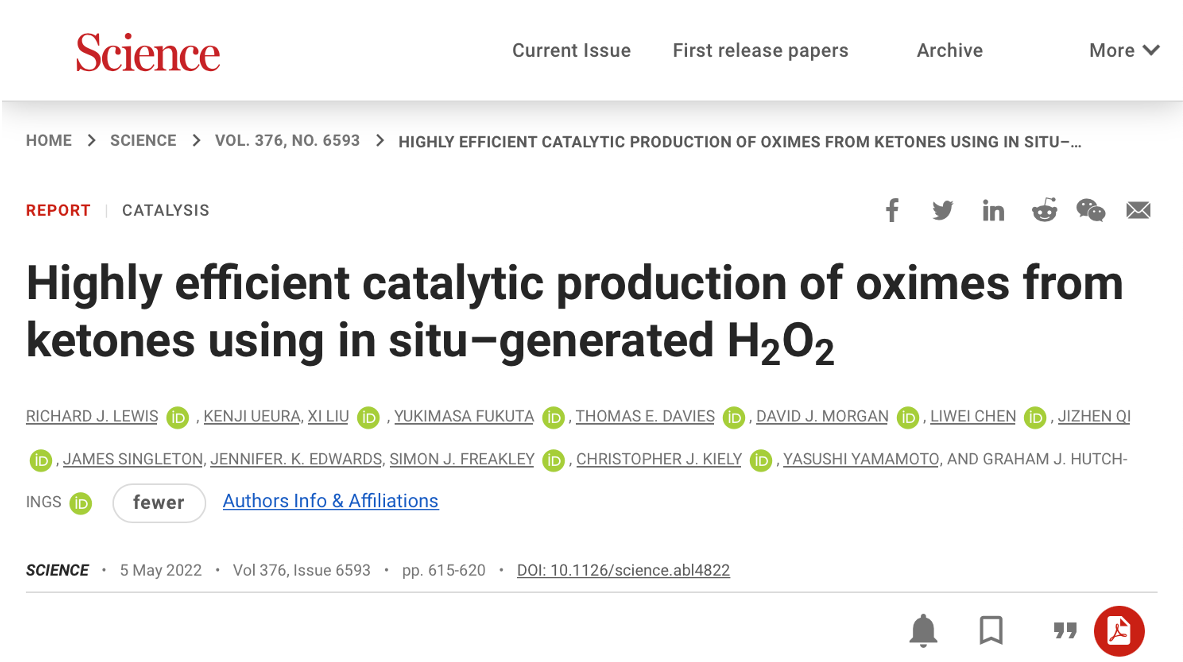Navigate to Vol. 376, No. 6593 breadcrumb
Image resolution: width=1183 pixels, height=662 pixels.
click(x=287, y=140)
